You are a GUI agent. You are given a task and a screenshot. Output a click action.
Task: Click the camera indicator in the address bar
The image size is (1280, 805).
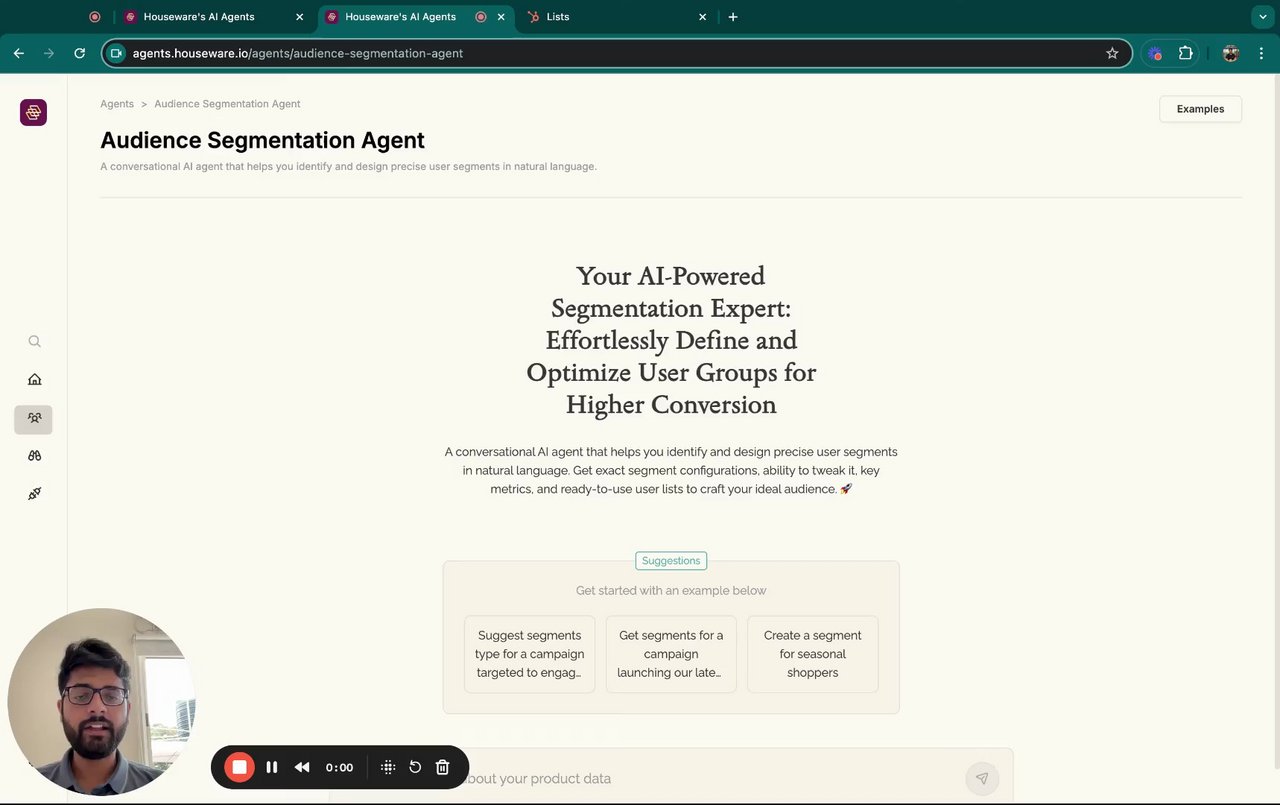click(116, 53)
